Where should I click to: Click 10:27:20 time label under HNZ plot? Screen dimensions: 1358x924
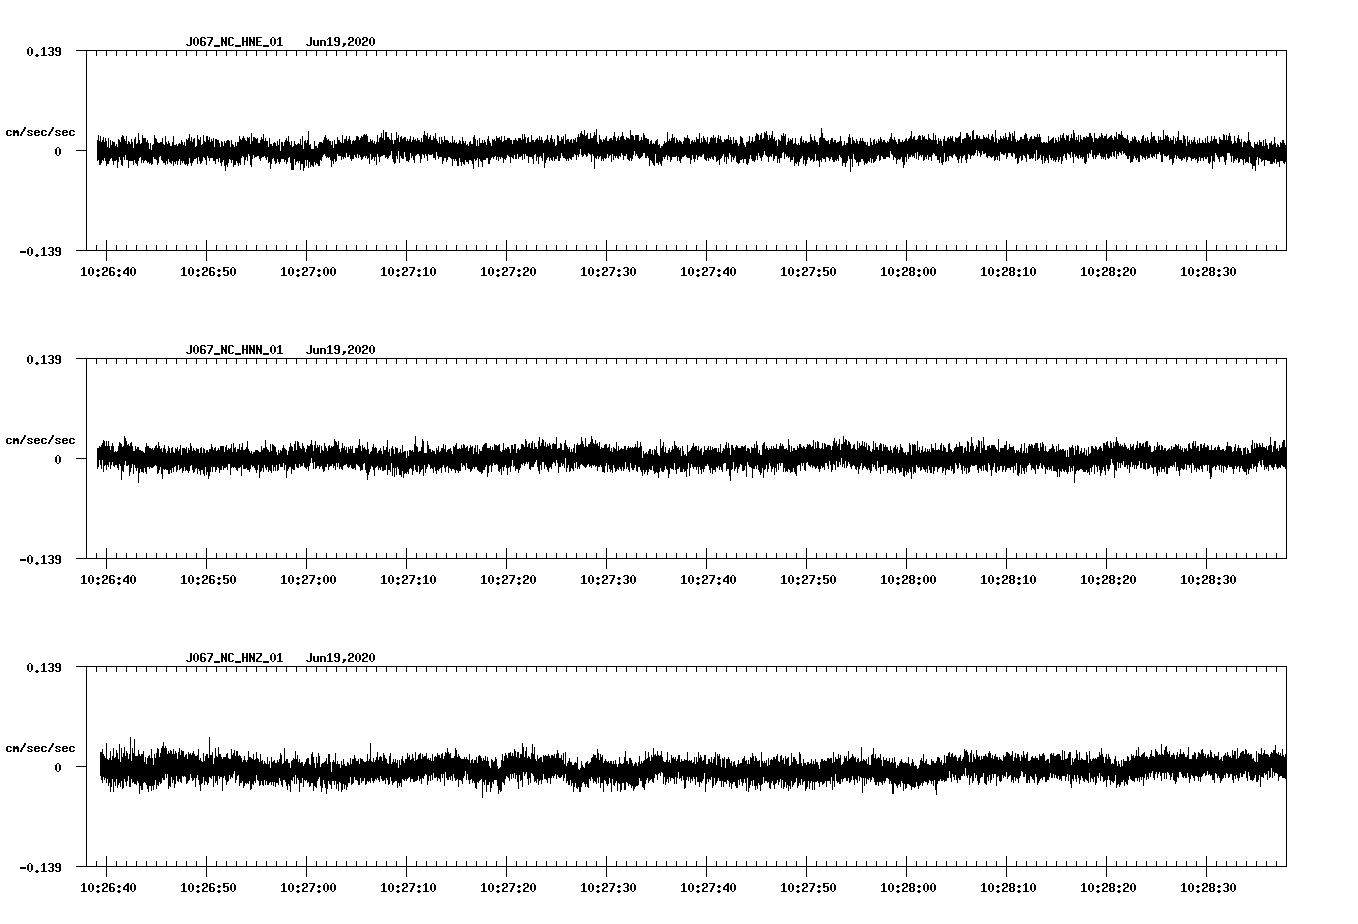tap(508, 888)
